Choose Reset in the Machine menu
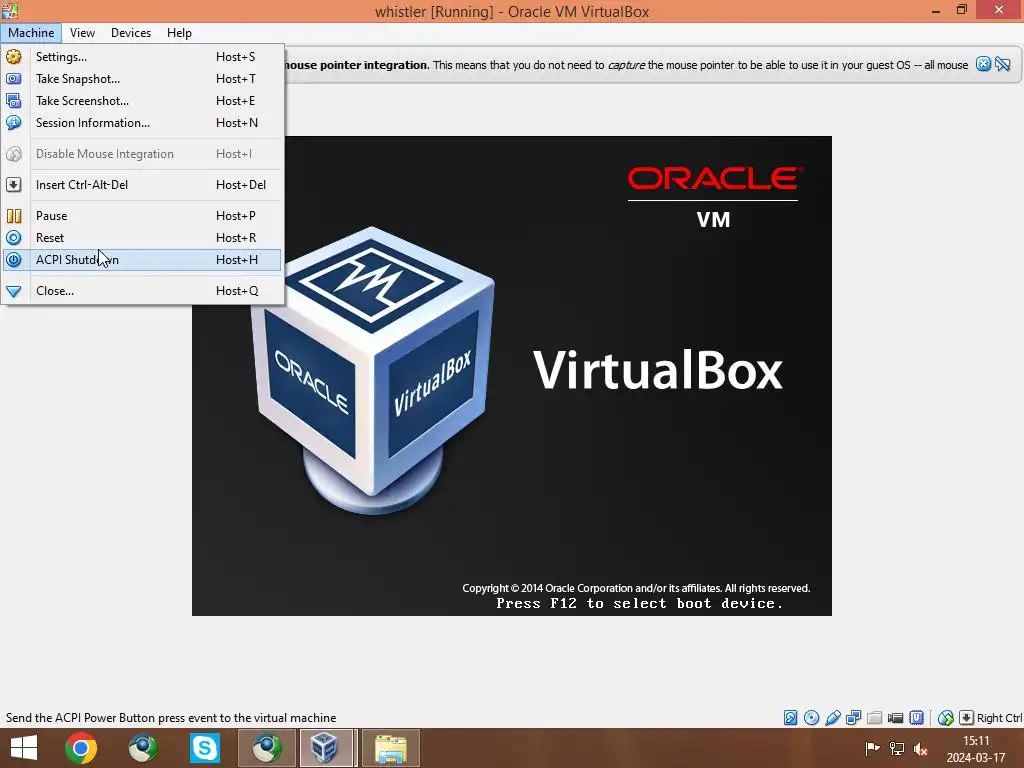The height and width of the screenshot is (768, 1024). coord(142,238)
